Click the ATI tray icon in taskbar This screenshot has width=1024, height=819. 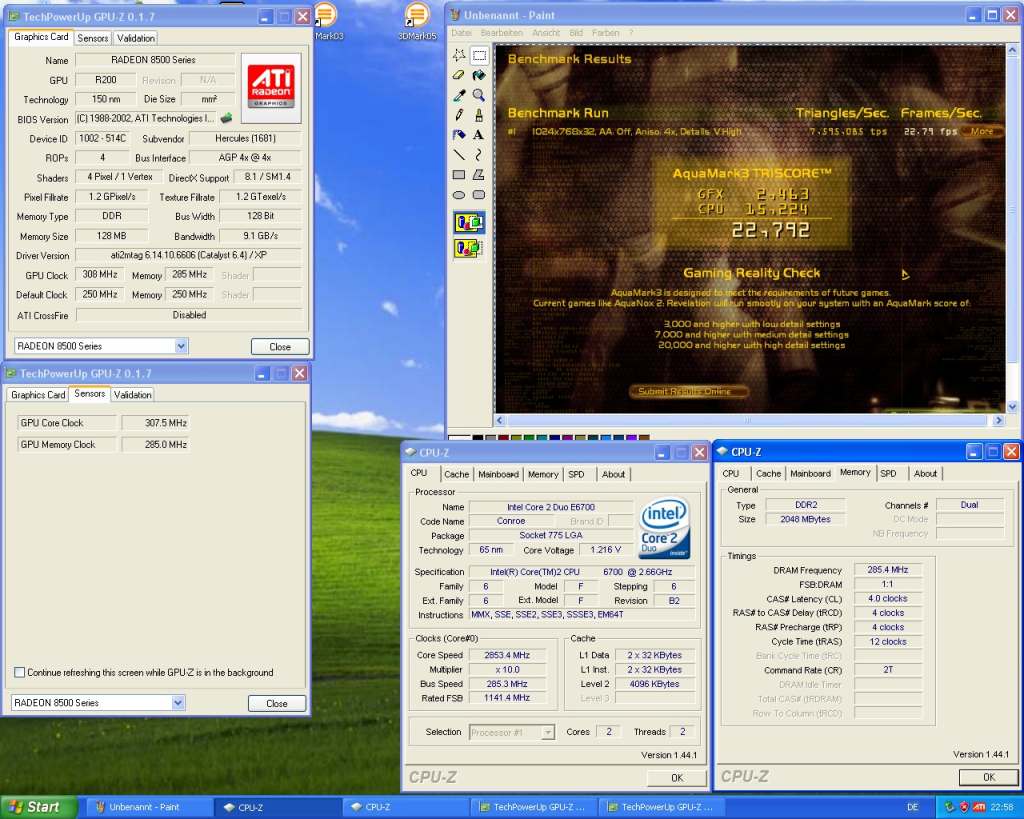pos(979,807)
